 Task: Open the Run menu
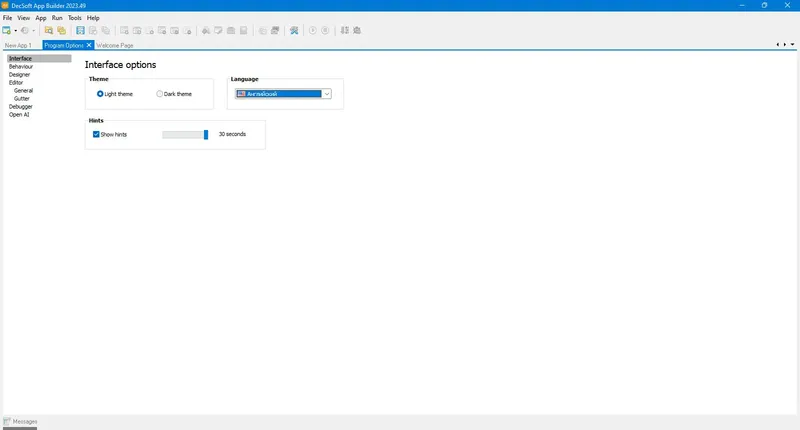[57, 18]
